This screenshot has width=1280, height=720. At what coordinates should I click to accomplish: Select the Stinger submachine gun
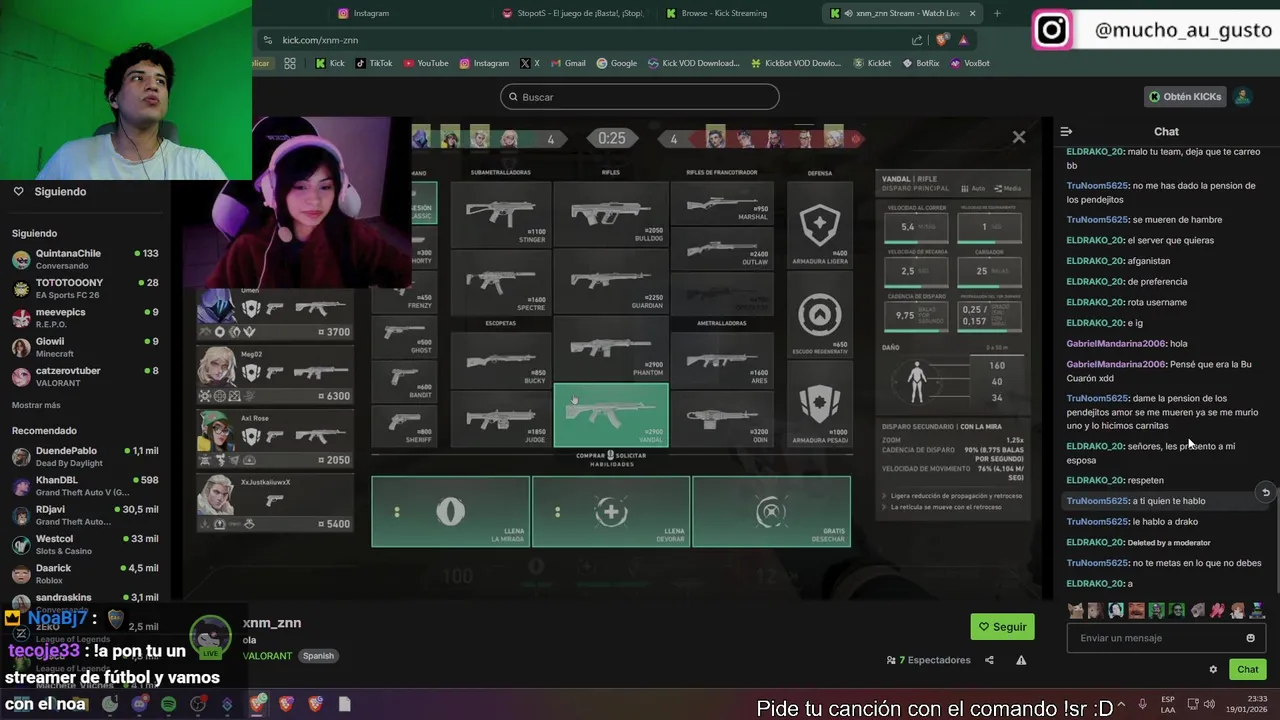pyautogui.click(x=500, y=214)
